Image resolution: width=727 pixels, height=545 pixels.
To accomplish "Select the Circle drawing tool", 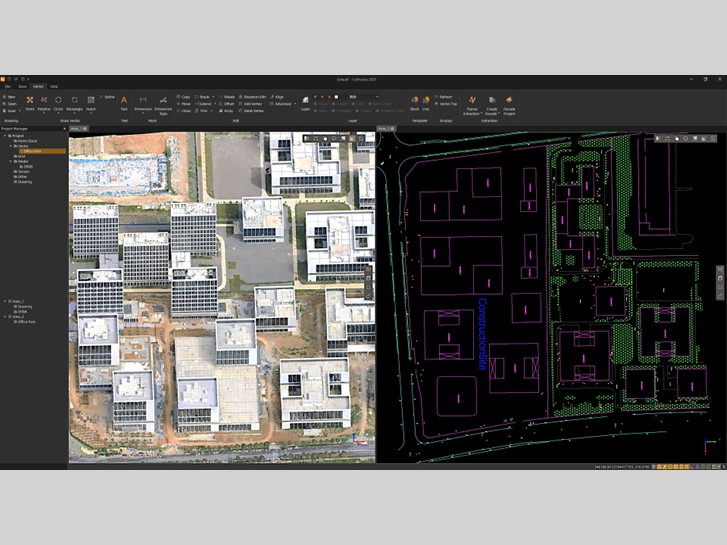I will point(58,103).
